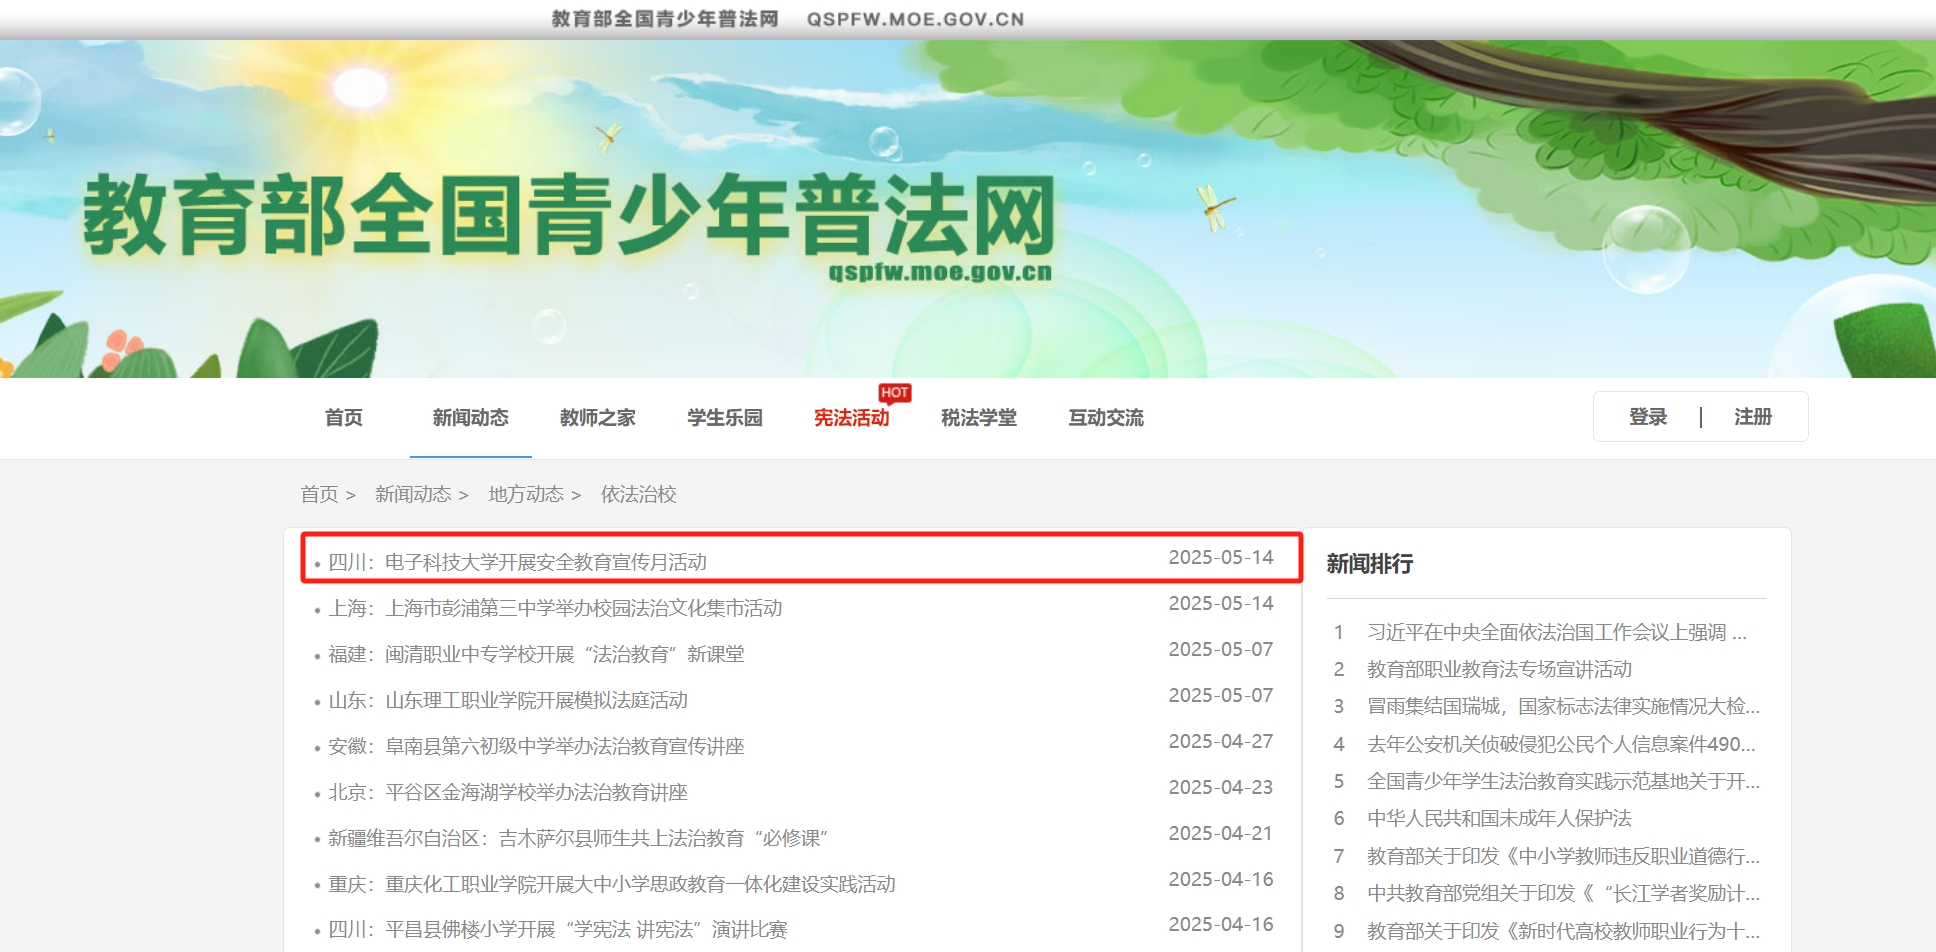The image size is (1936, 952).
Task: Click the 2025-05-14 date beside 上海 article
Action: pyautogui.click(x=1221, y=603)
